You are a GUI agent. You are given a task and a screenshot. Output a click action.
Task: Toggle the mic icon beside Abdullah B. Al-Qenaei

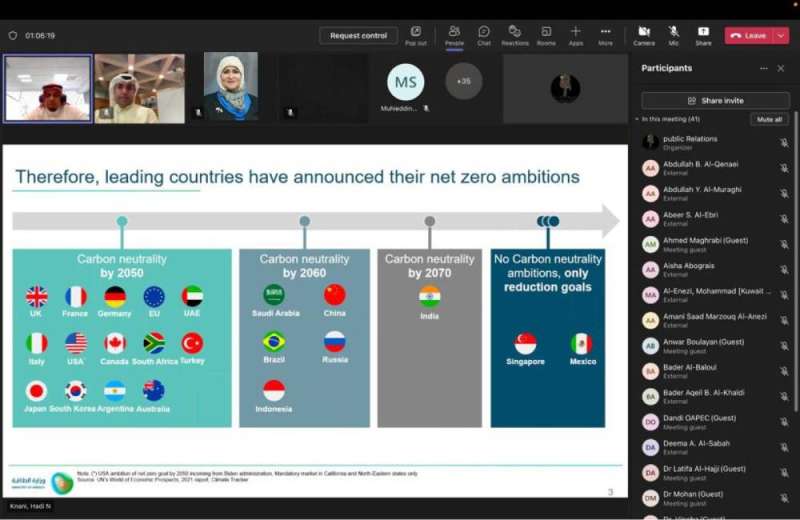pyautogui.click(x=784, y=168)
